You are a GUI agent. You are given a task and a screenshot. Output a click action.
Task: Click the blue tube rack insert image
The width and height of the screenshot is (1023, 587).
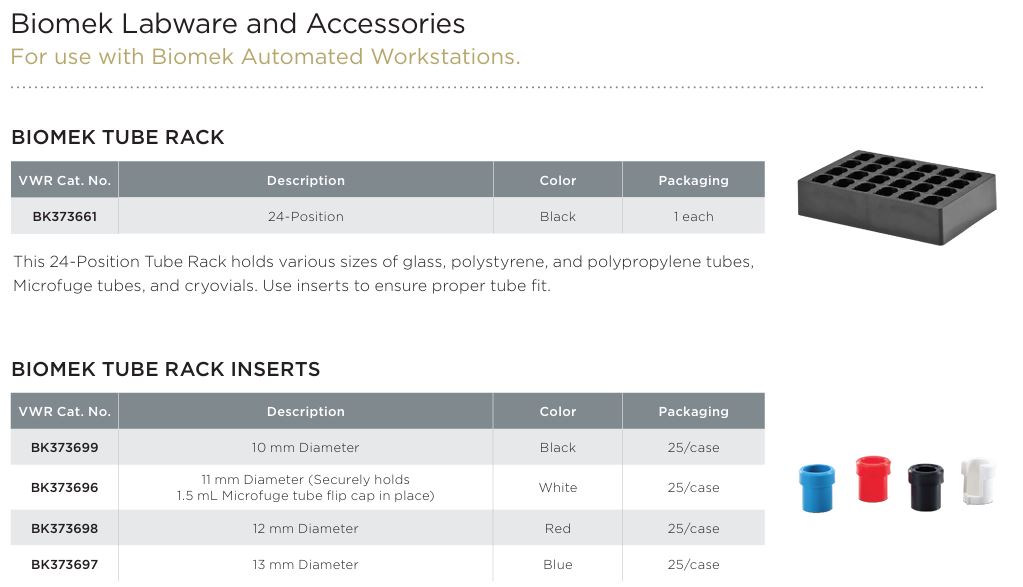pyautogui.click(x=817, y=487)
